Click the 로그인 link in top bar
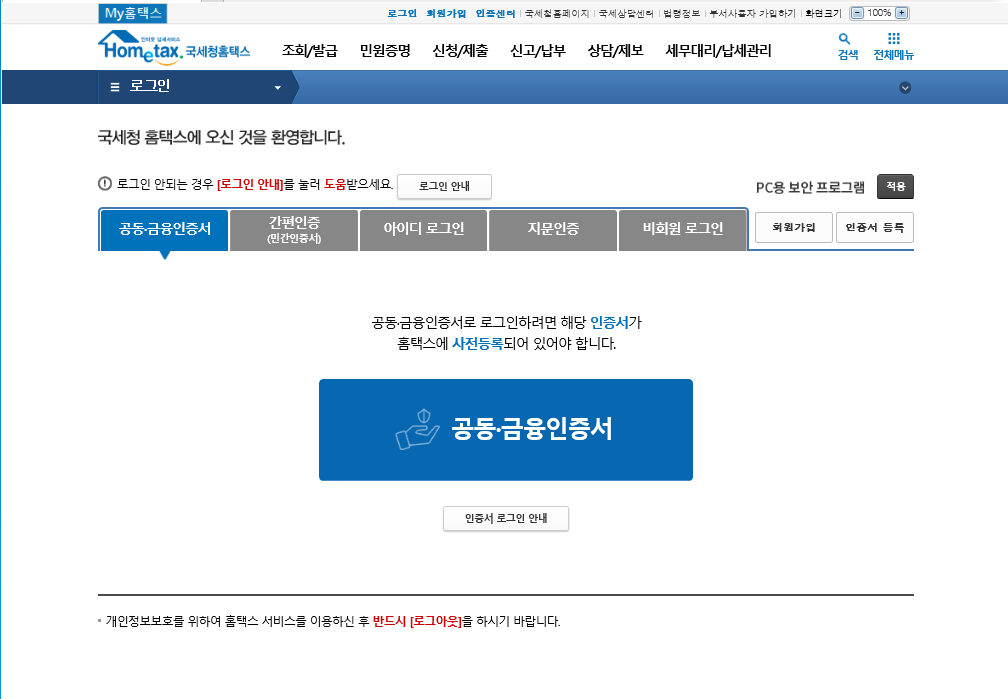The height and width of the screenshot is (699, 1008). click(x=402, y=14)
